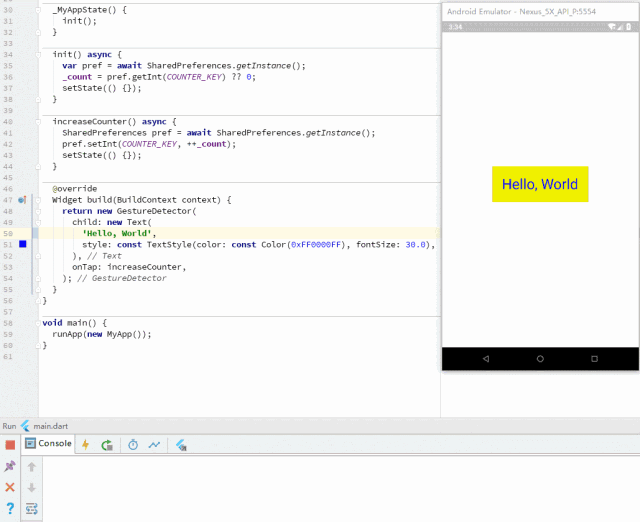Viewport: 640px width, 522px height.
Task: Collapse the init() async fold marker
Action: pos(38,55)
